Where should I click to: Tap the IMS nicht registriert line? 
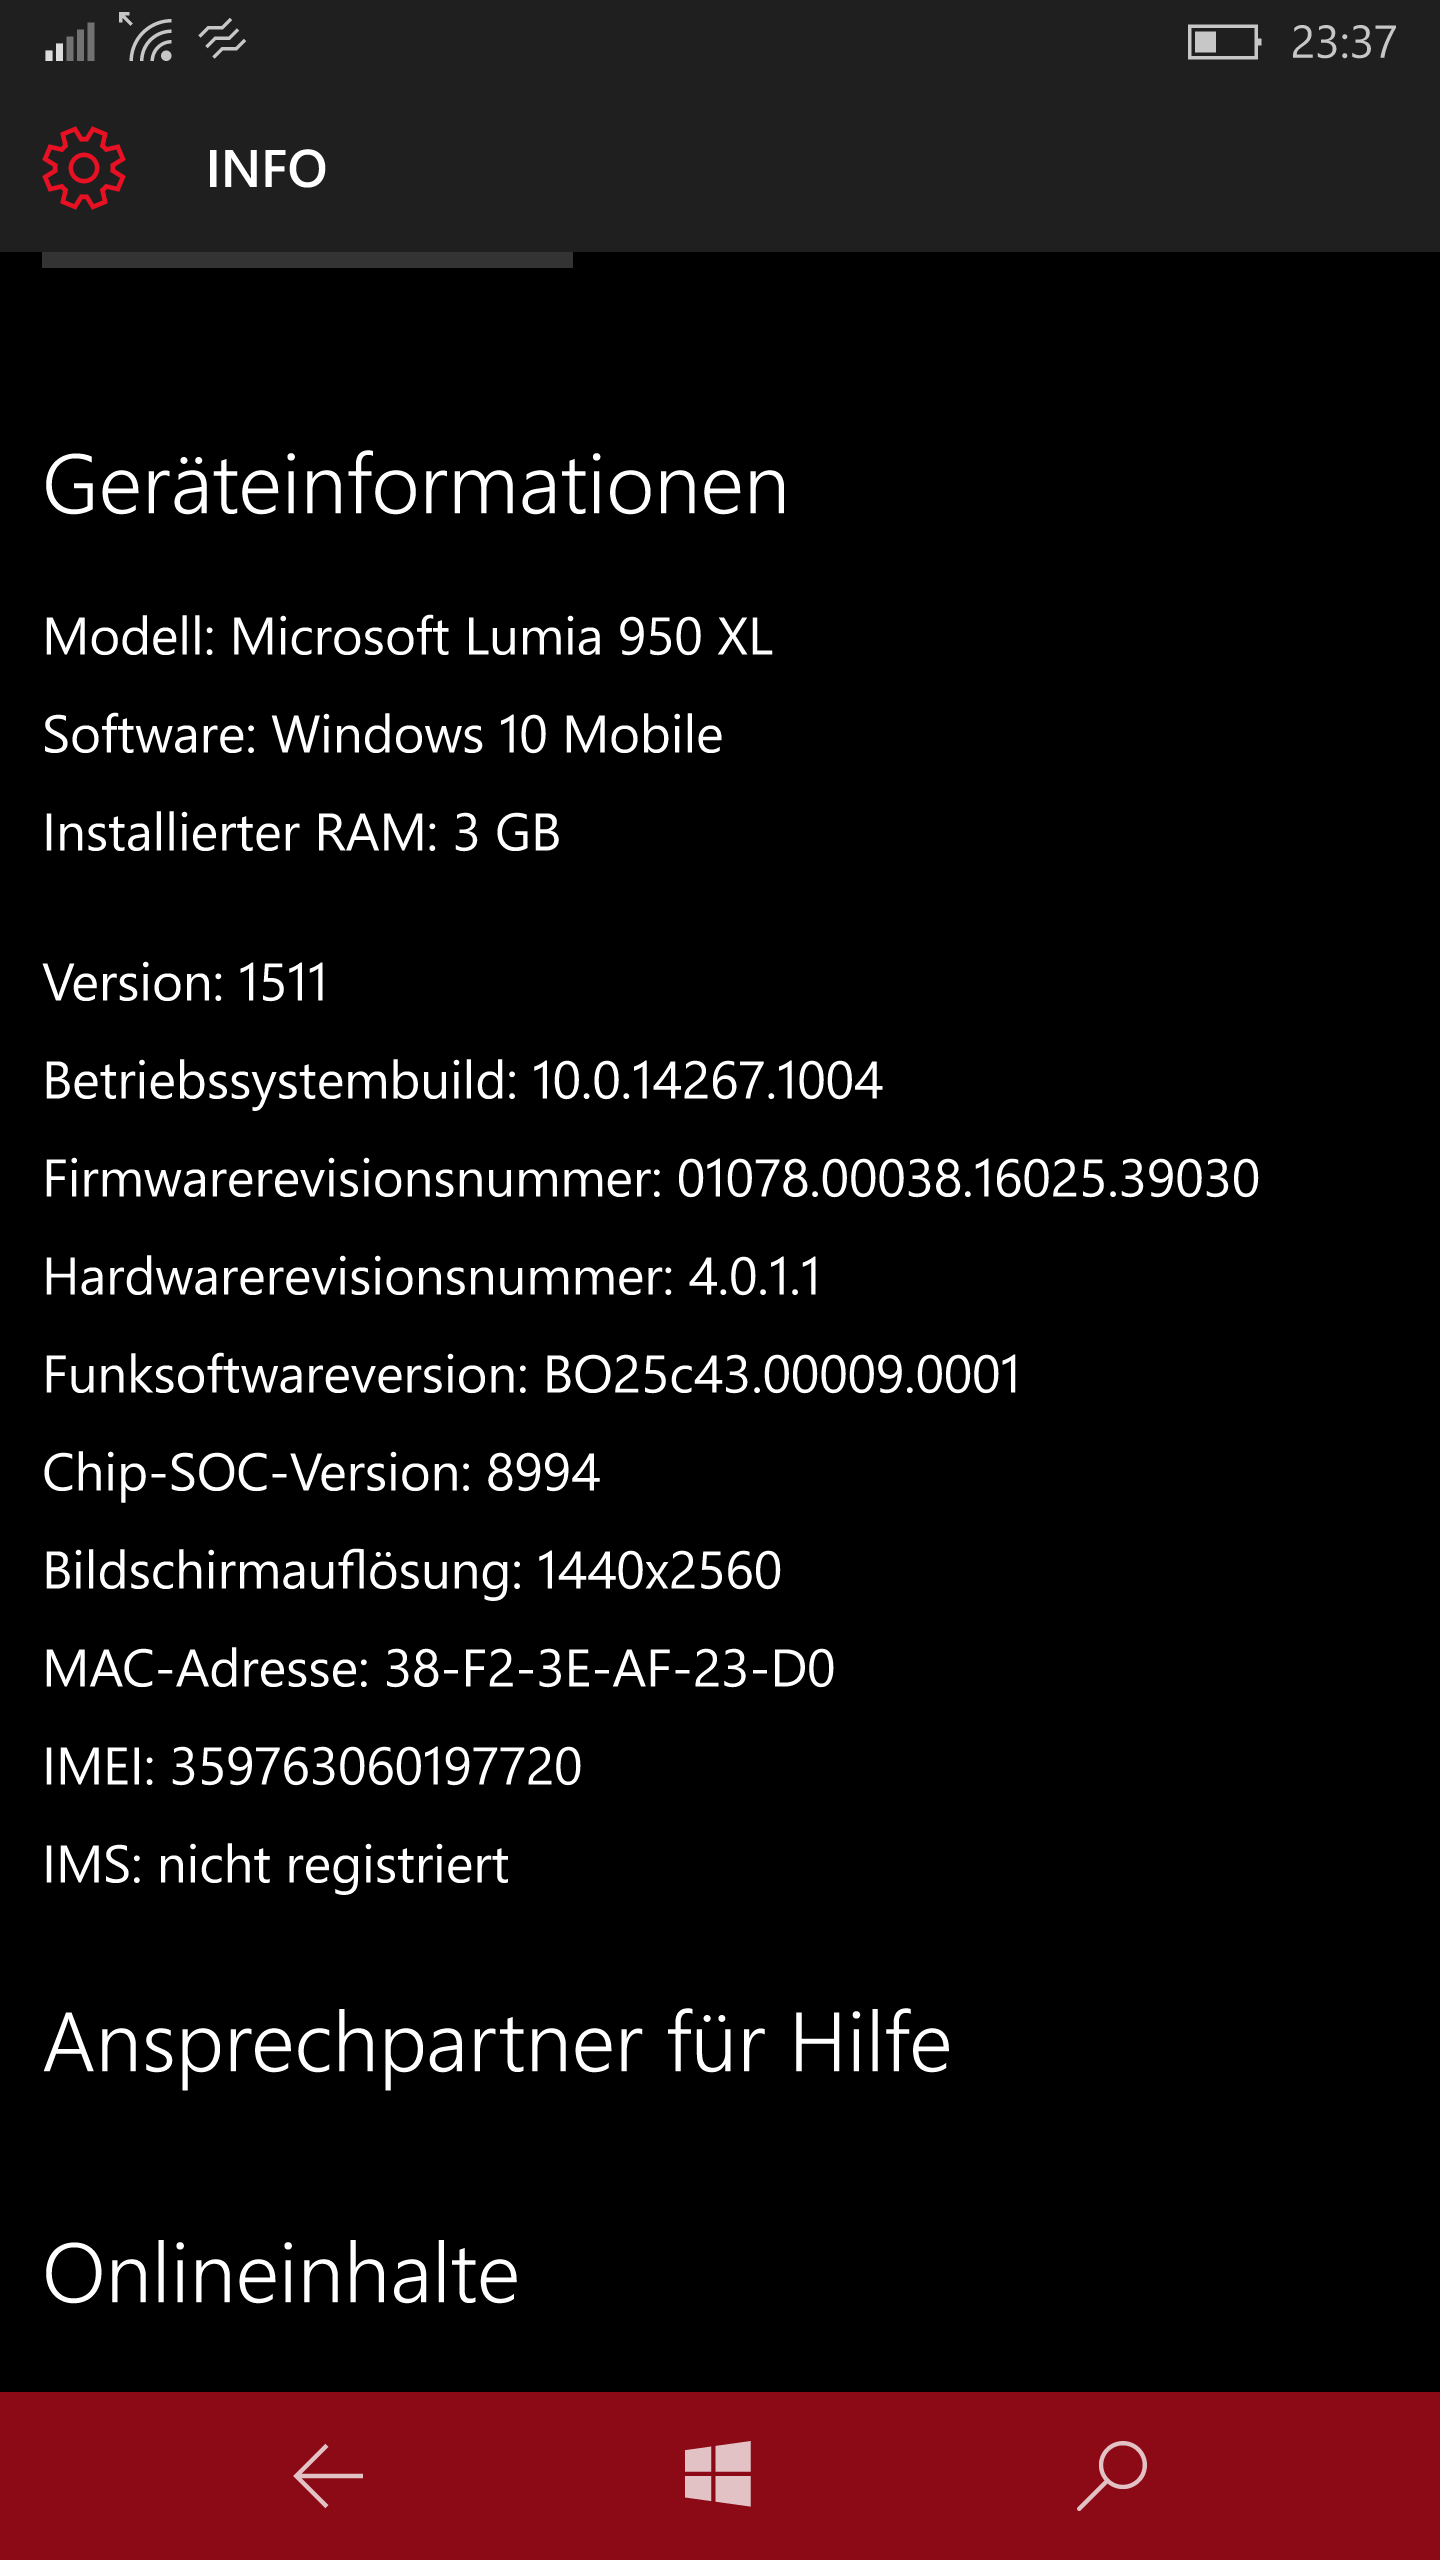(x=276, y=1866)
